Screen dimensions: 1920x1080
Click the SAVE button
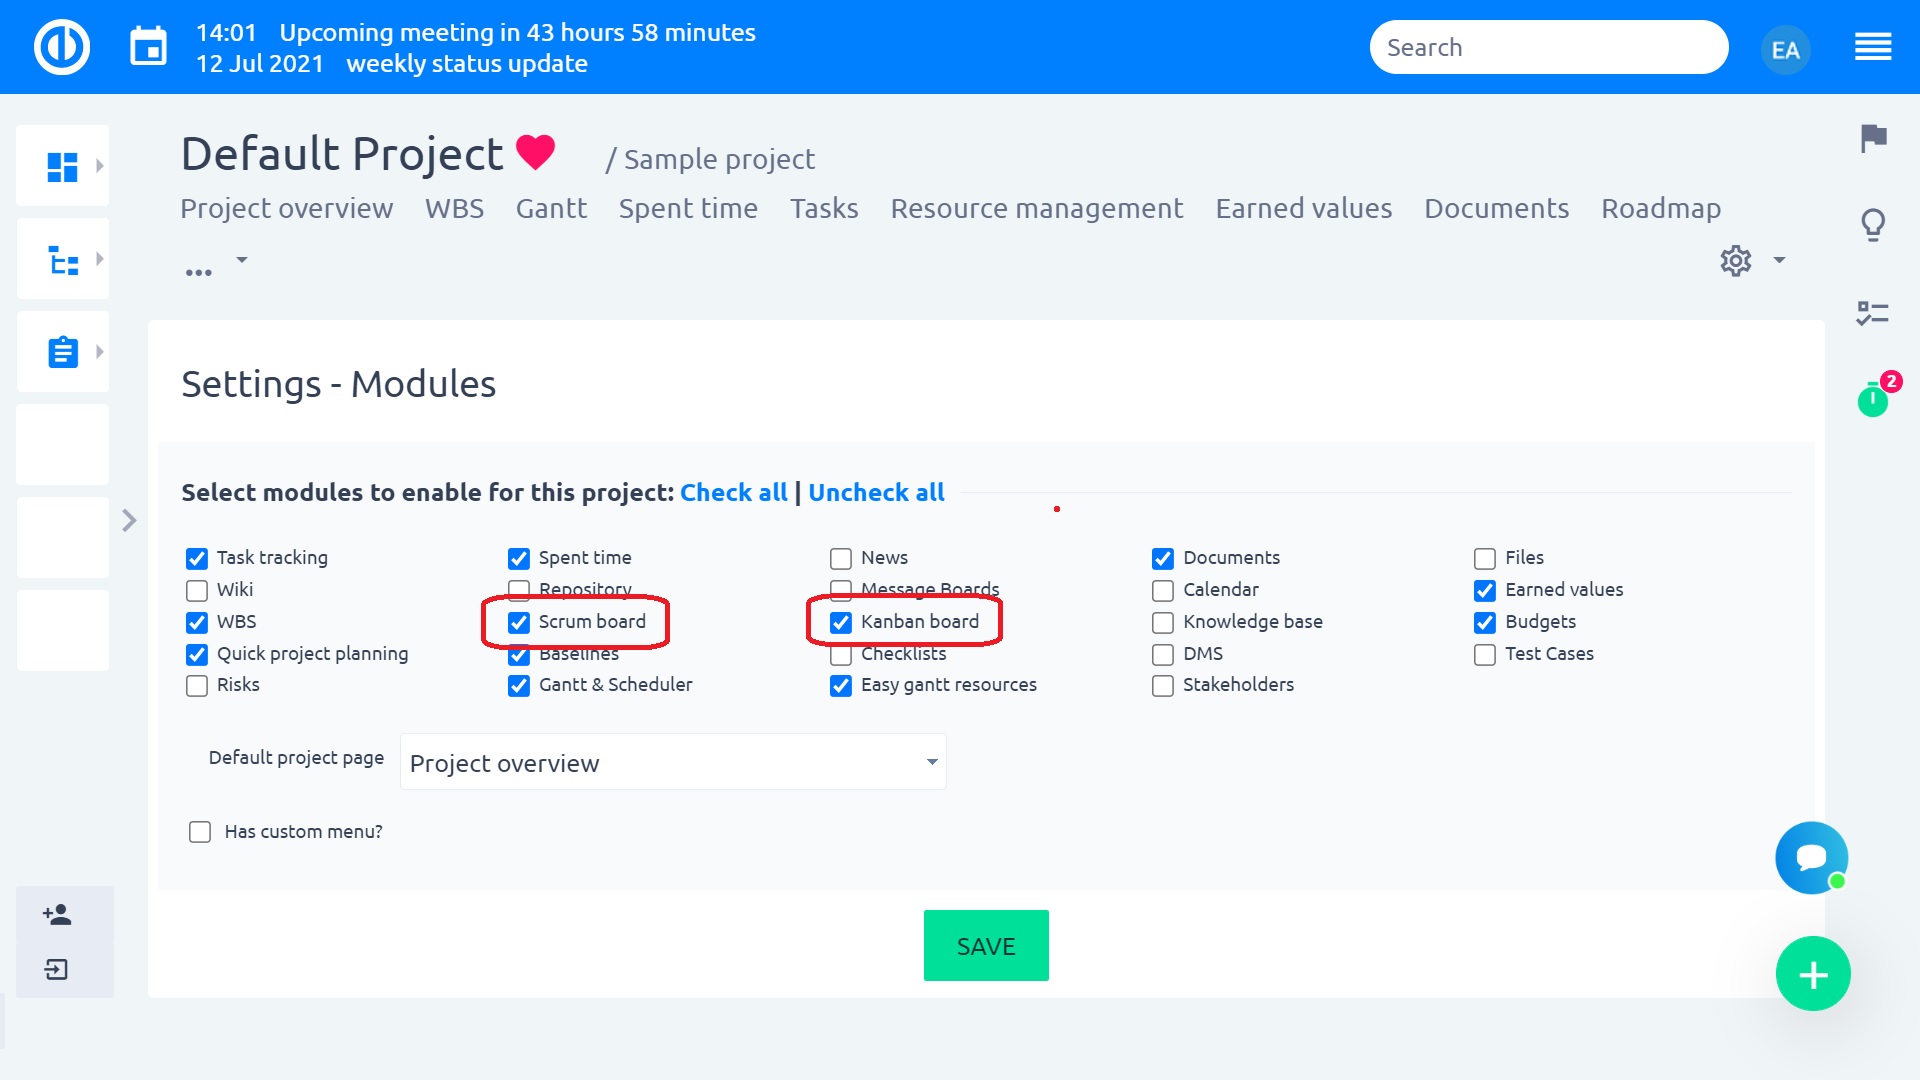click(x=986, y=945)
